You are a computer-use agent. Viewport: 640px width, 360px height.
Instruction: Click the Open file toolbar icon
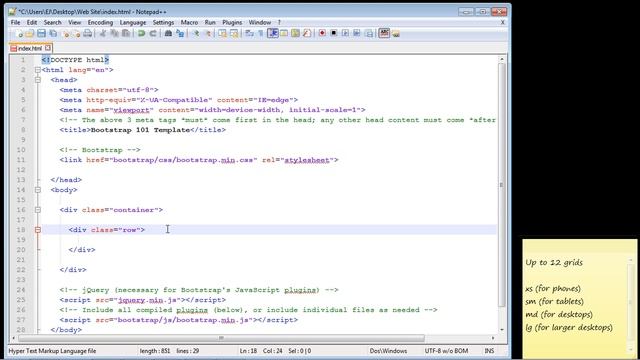(29, 33)
